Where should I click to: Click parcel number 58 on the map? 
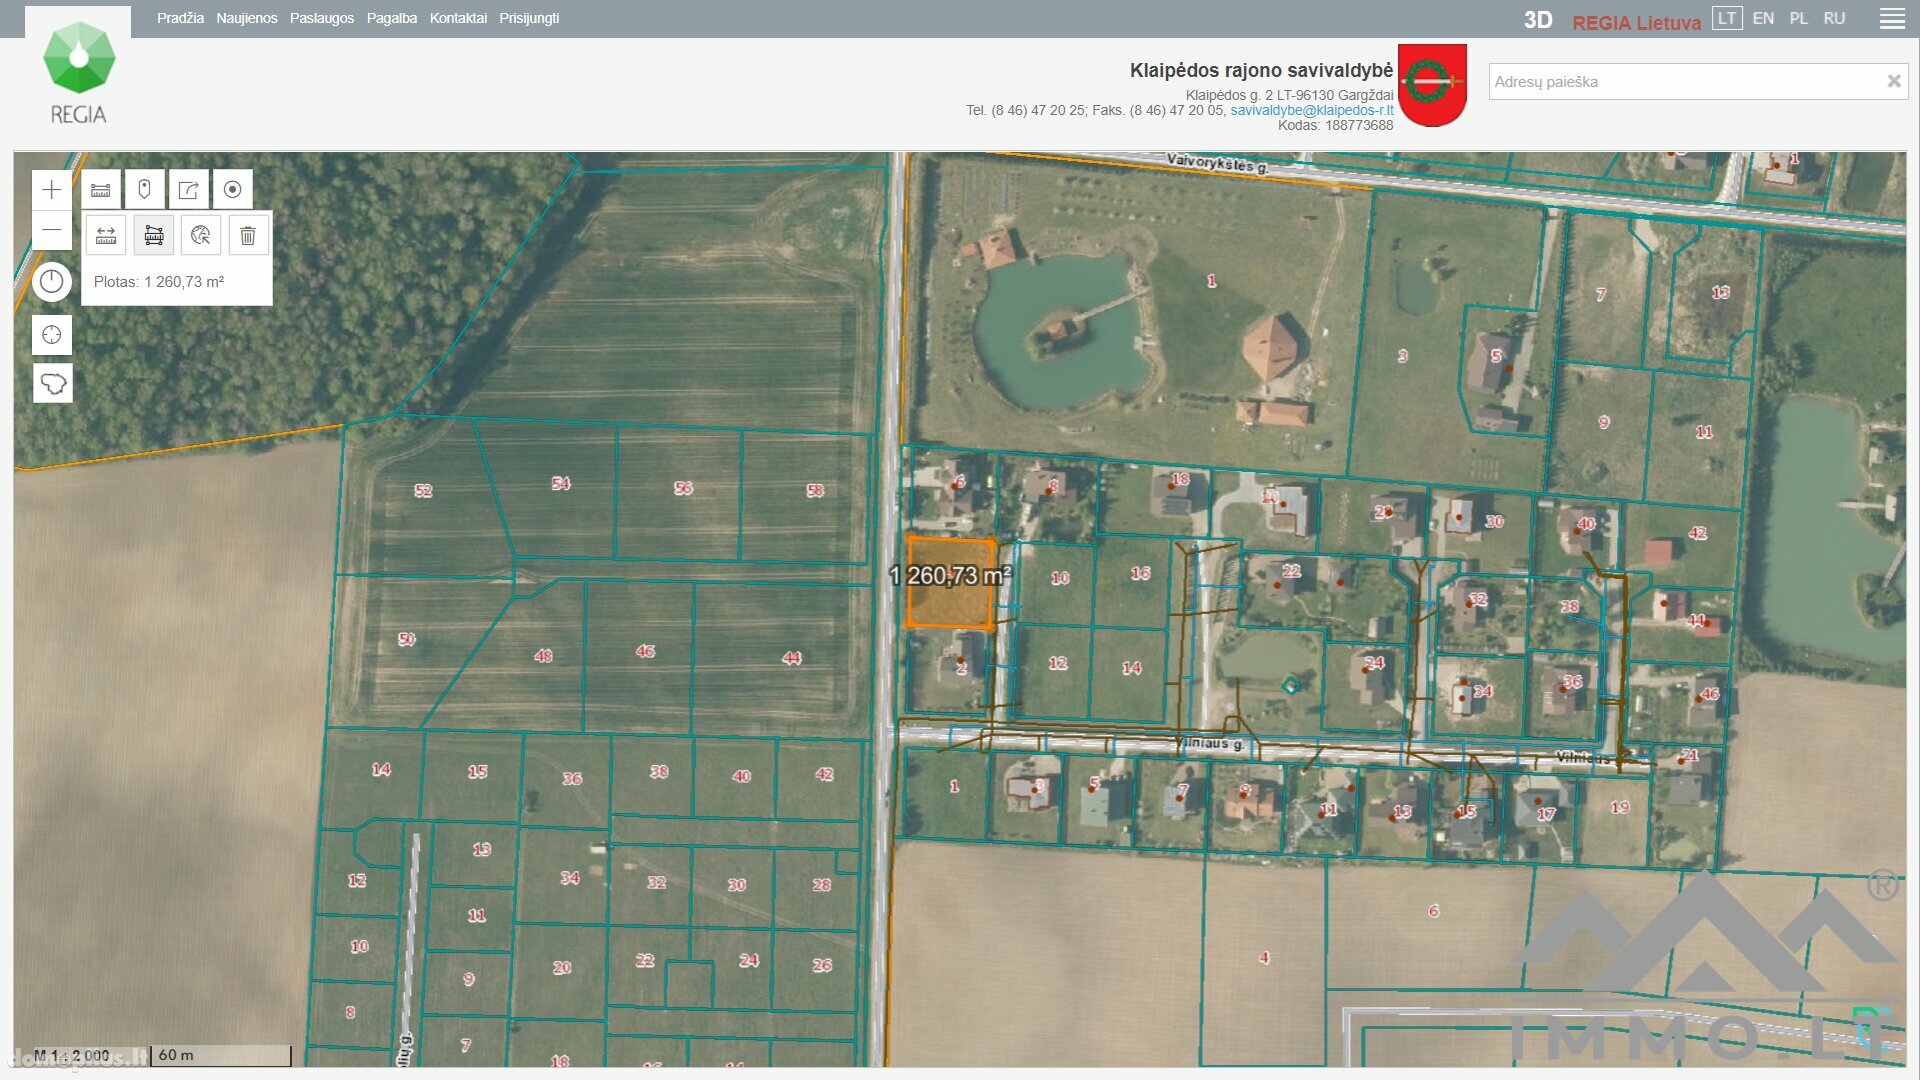pos(815,490)
